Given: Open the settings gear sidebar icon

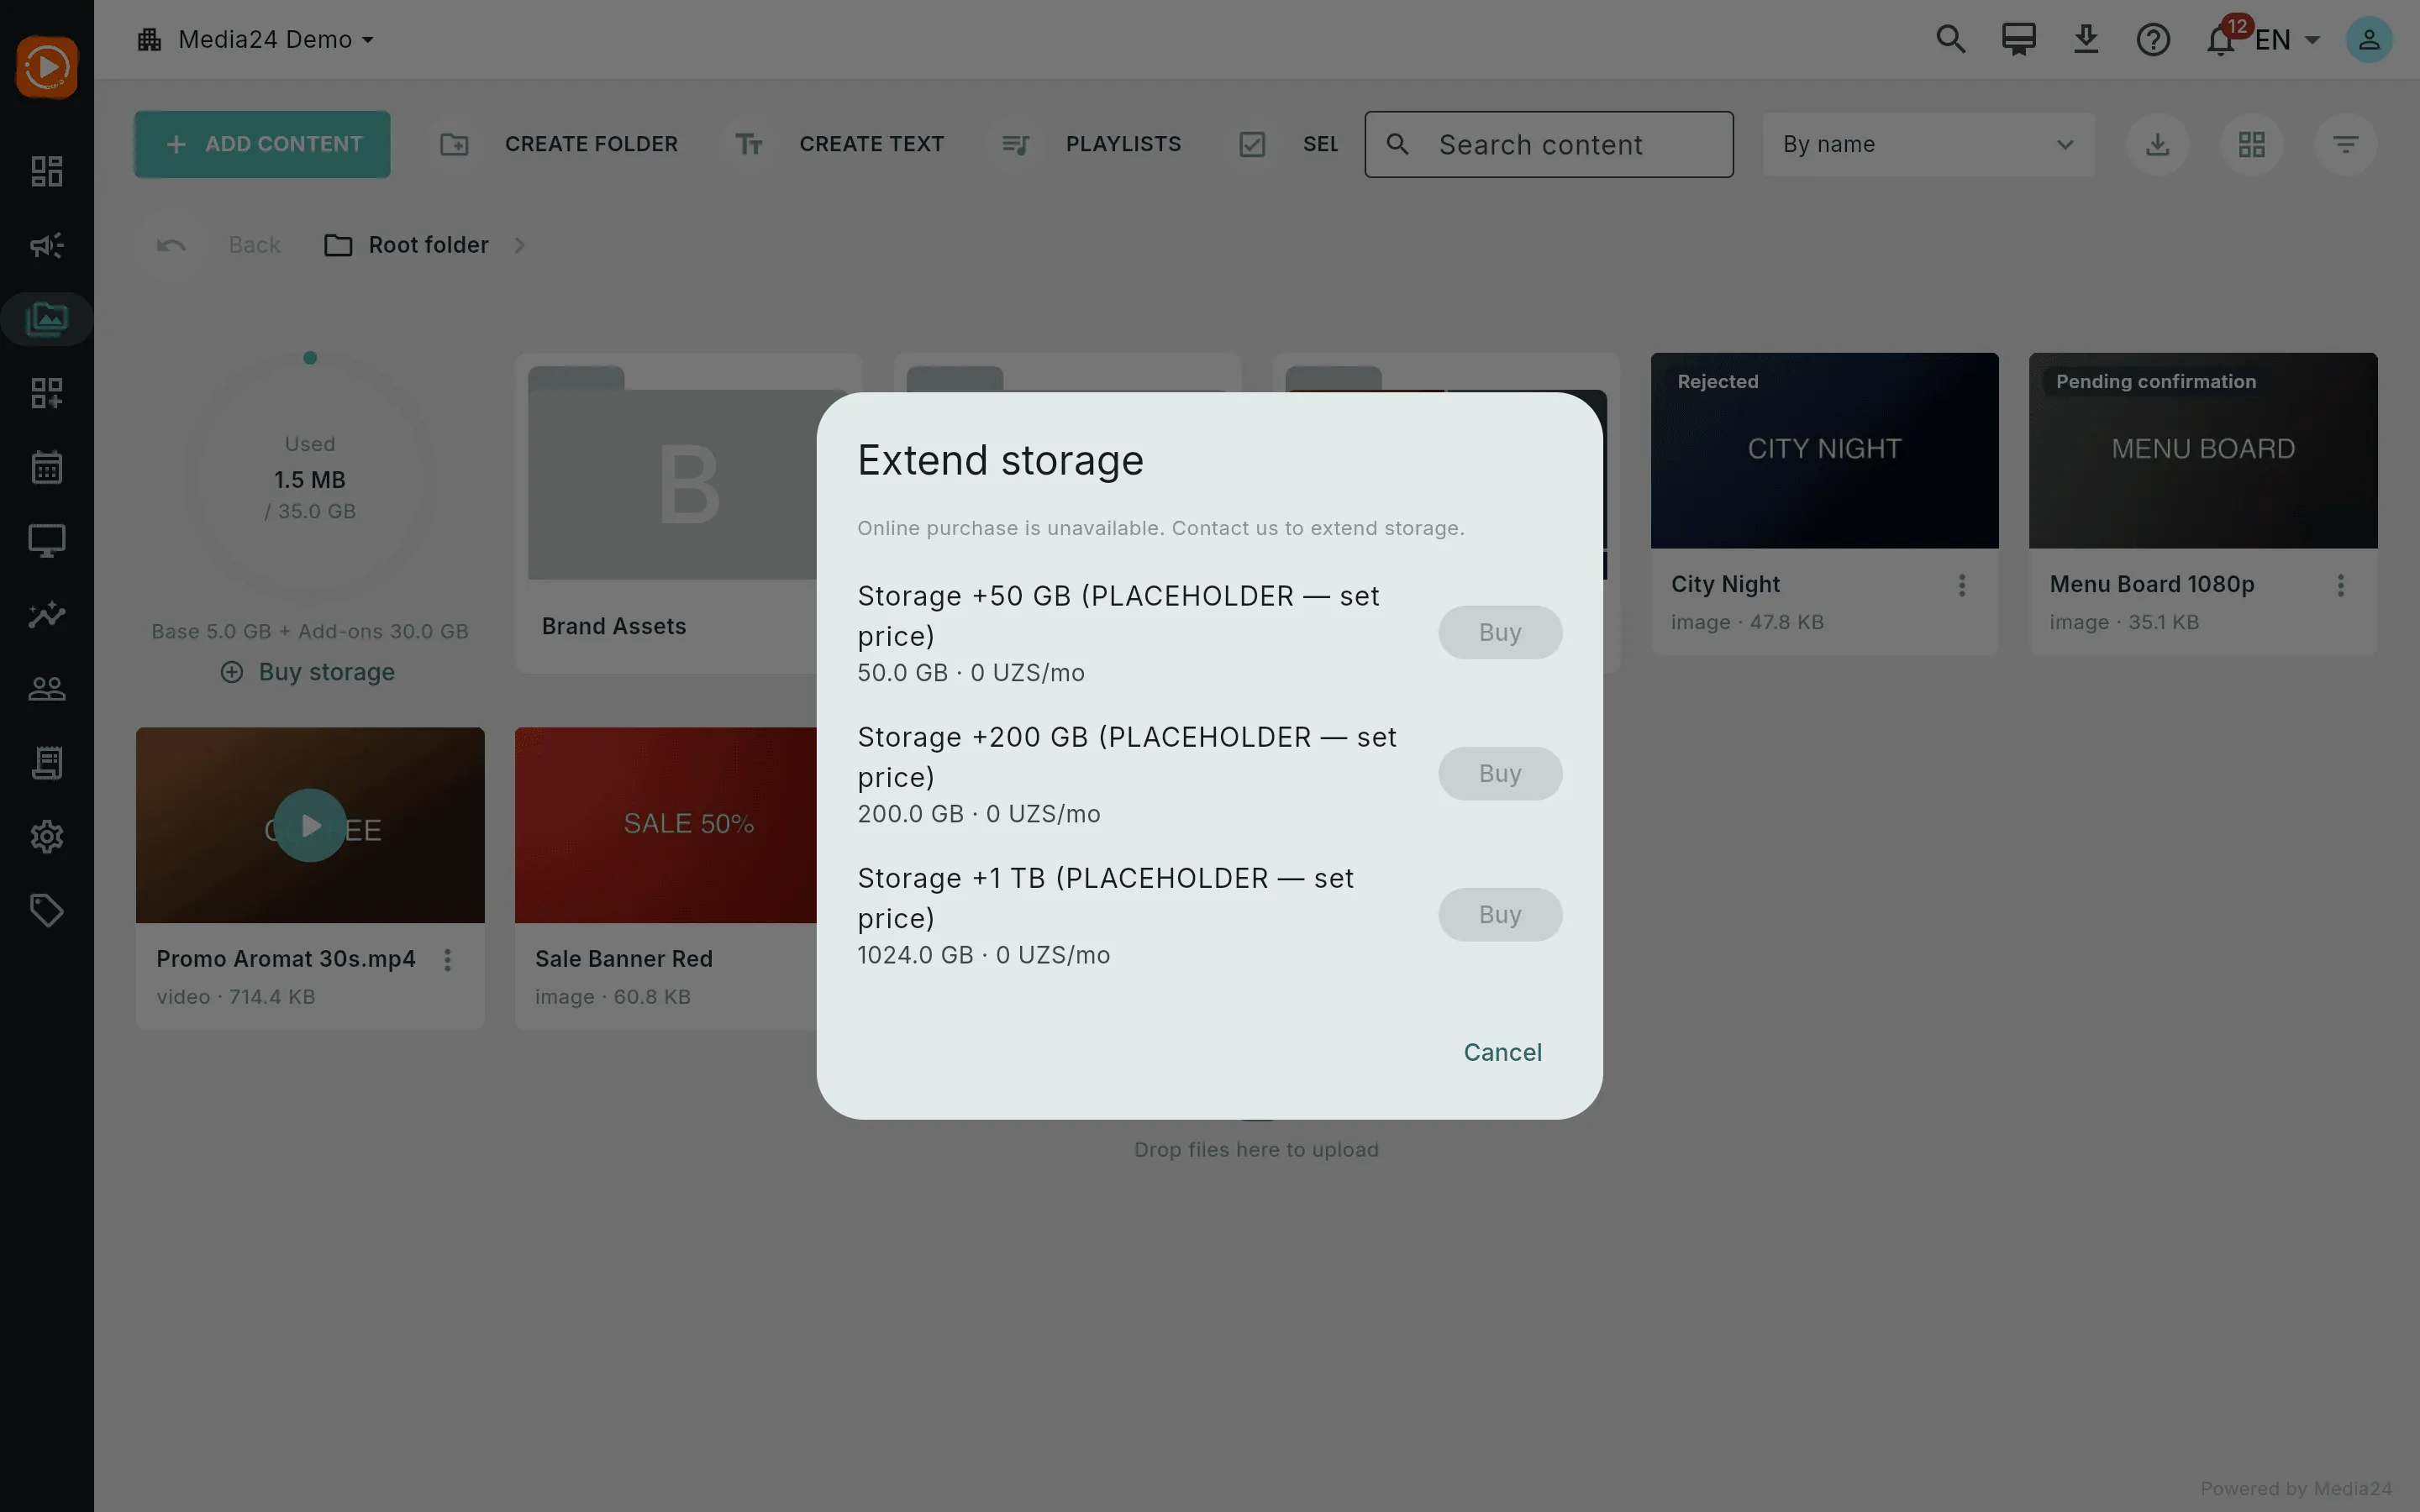Looking at the screenshot, I should point(47,837).
